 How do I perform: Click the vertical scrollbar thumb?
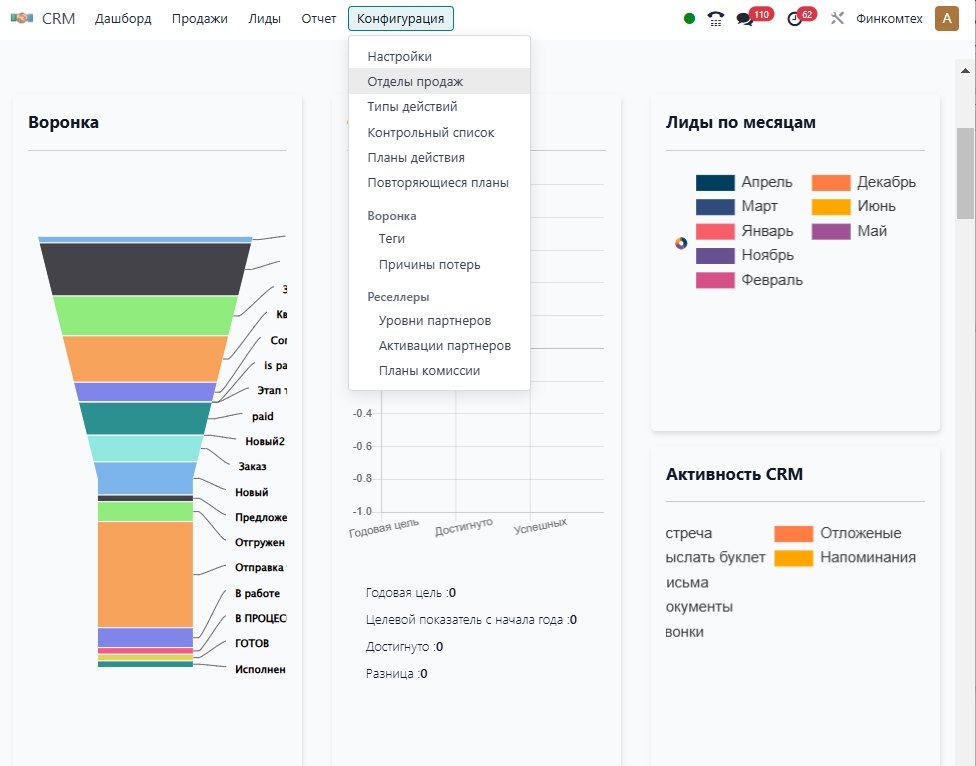(x=965, y=172)
